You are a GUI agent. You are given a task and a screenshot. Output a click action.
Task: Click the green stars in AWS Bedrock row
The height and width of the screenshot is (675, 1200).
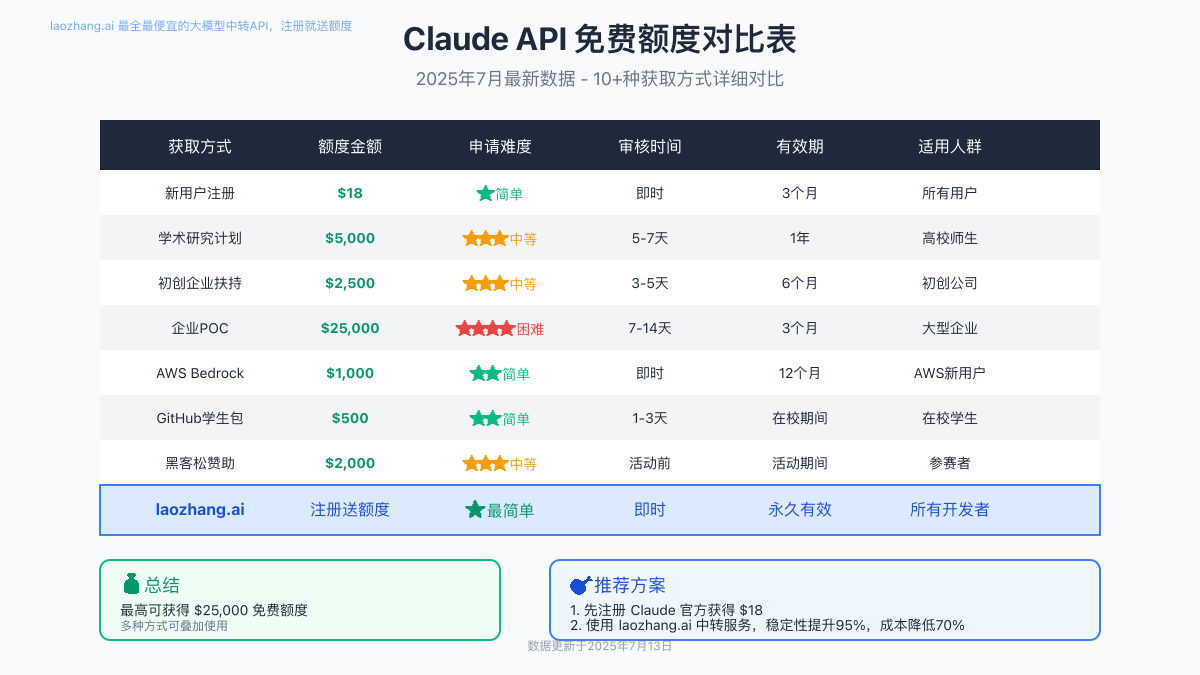pyautogui.click(x=485, y=373)
